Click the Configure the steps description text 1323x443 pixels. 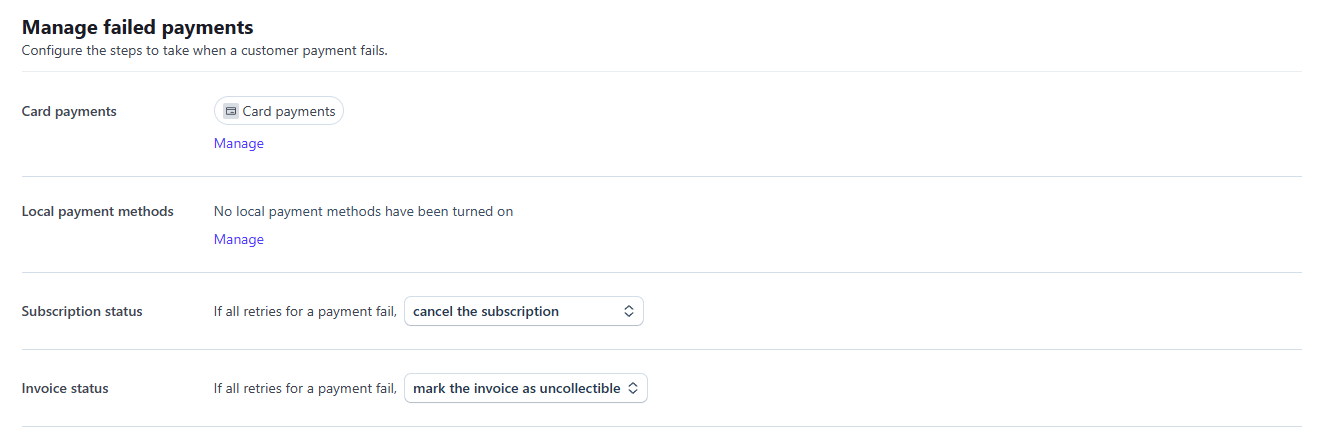point(205,50)
